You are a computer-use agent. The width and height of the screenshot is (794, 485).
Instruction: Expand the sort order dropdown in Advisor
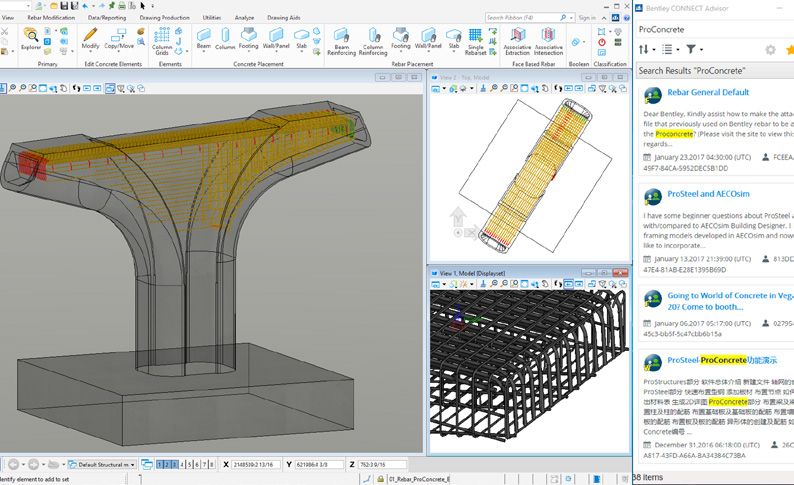(646, 49)
